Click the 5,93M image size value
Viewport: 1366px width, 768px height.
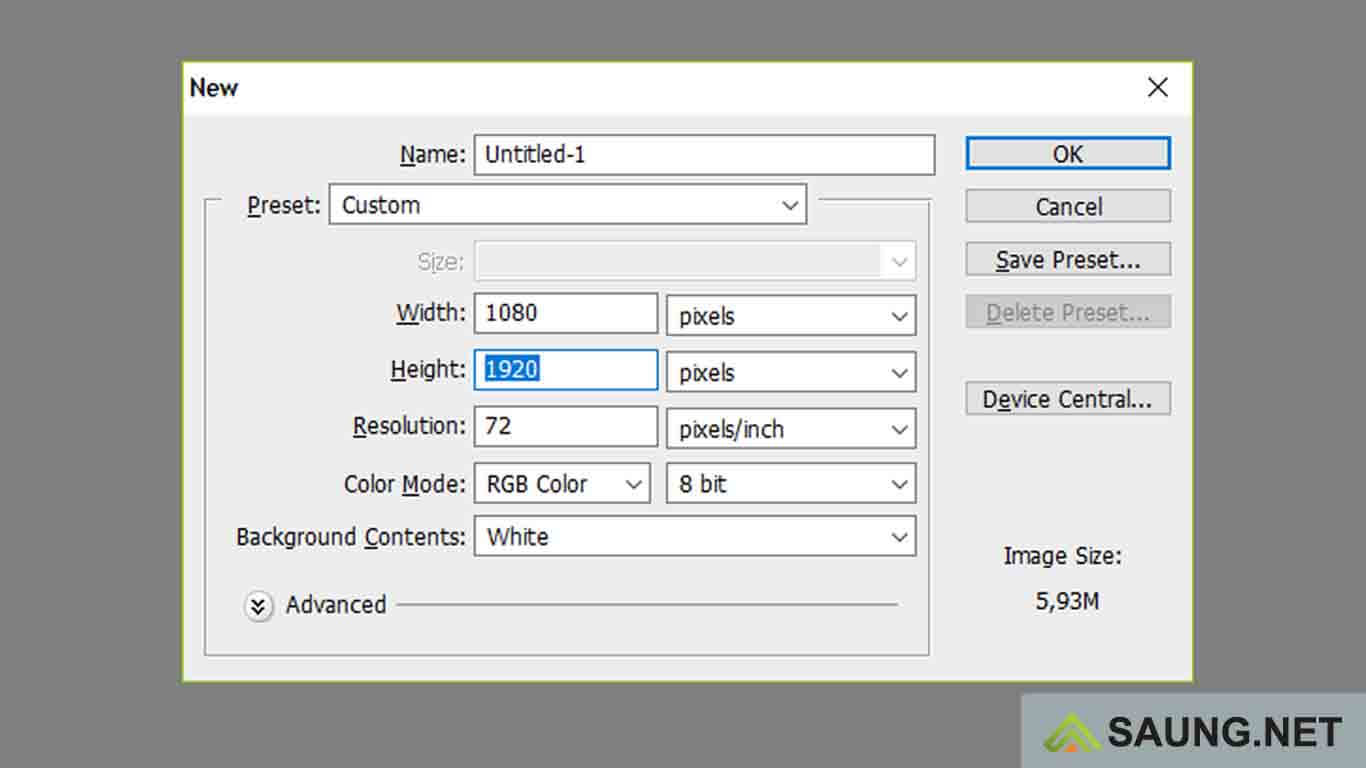point(1067,601)
